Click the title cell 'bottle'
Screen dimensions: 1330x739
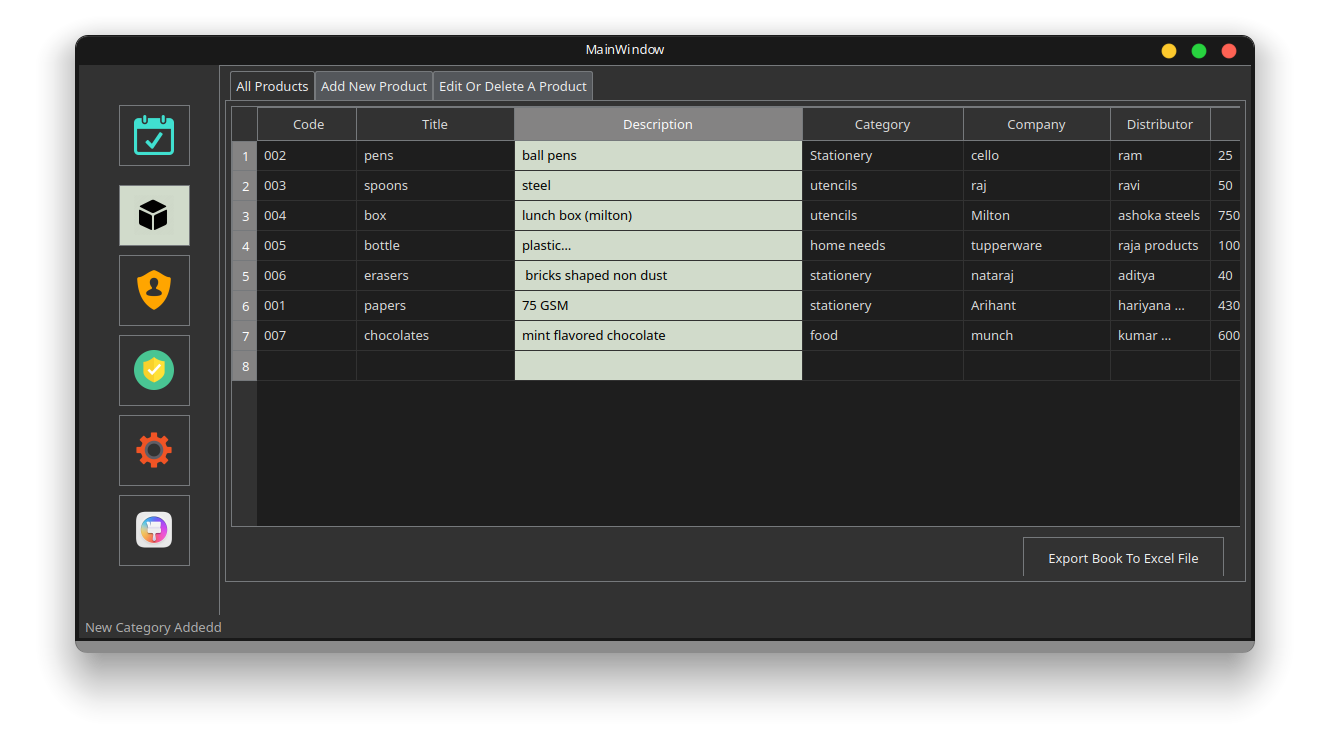(x=436, y=246)
